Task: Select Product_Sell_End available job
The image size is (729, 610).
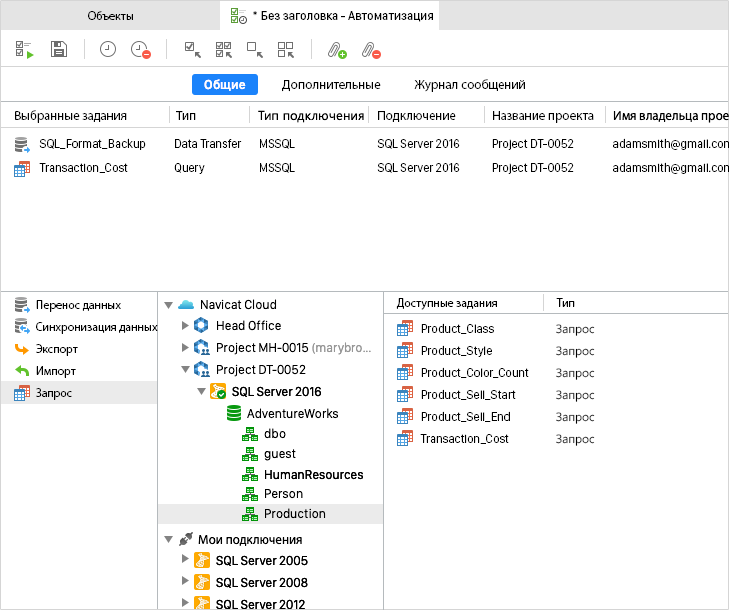Action: click(x=556, y=417)
